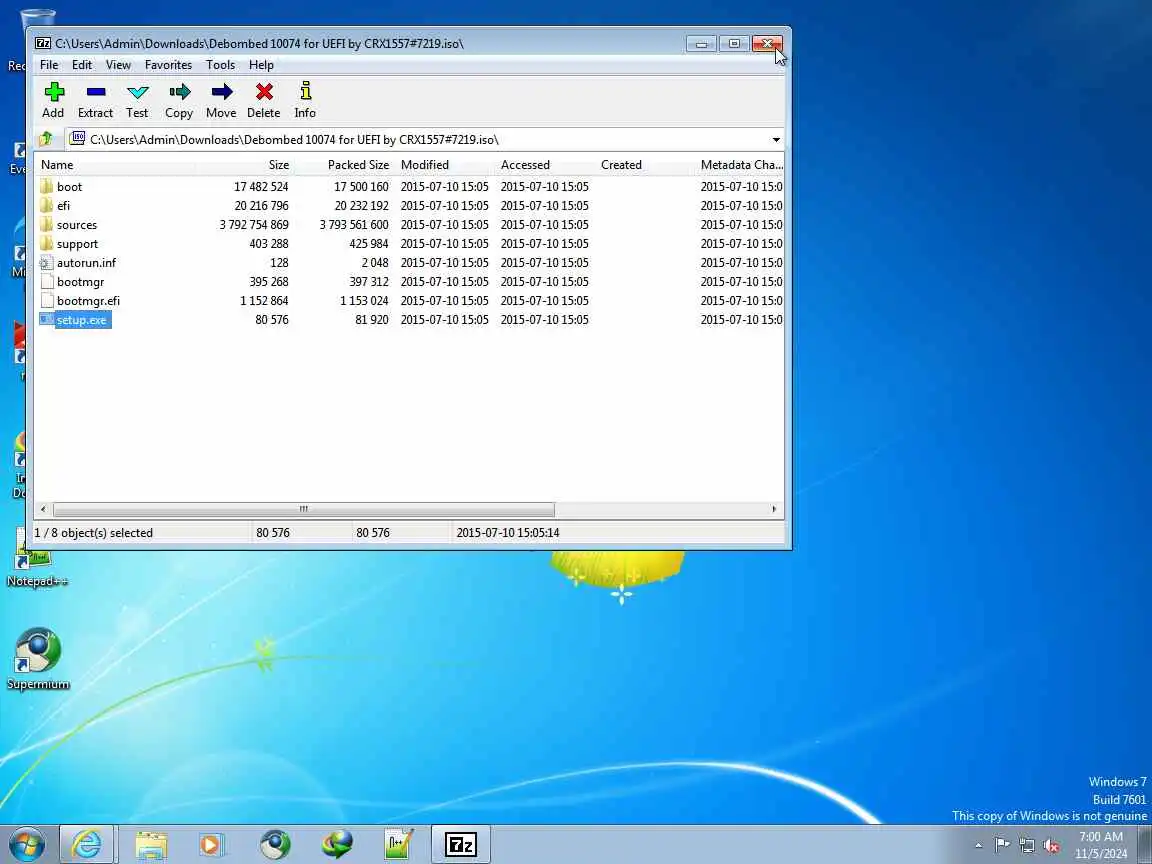Screen dimensions: 1152x864
Task: Sort by Created column header
Action: pos(645,165)
